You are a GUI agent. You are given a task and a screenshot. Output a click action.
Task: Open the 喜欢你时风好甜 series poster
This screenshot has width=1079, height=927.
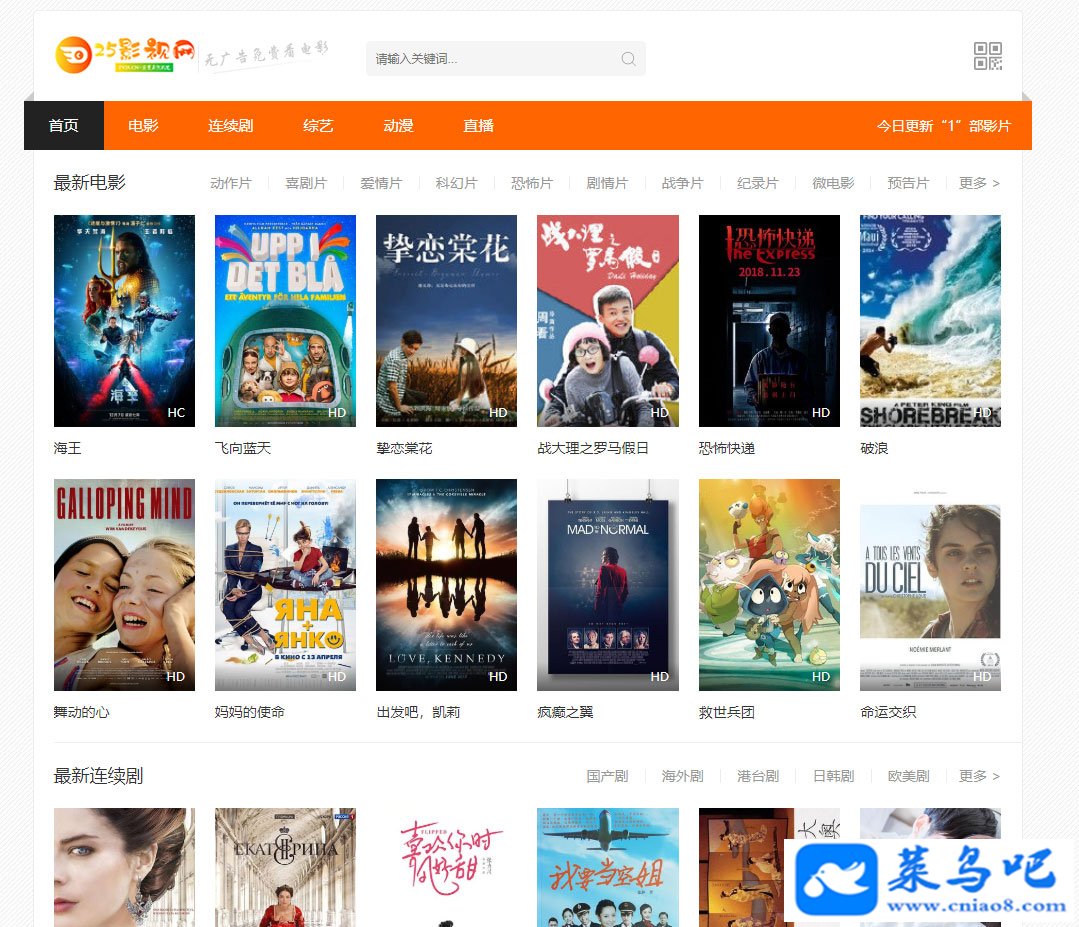447,867
